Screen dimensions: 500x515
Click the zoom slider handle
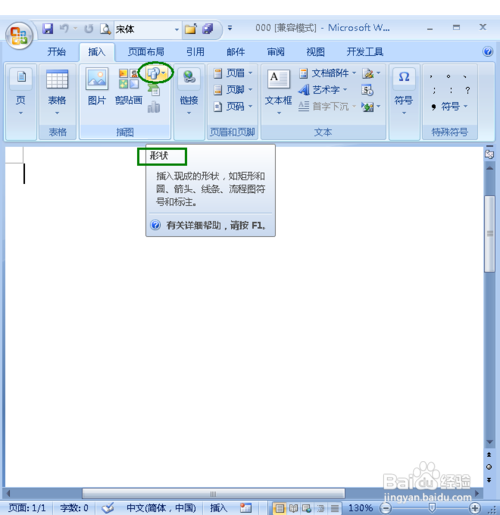pos(432,508)
